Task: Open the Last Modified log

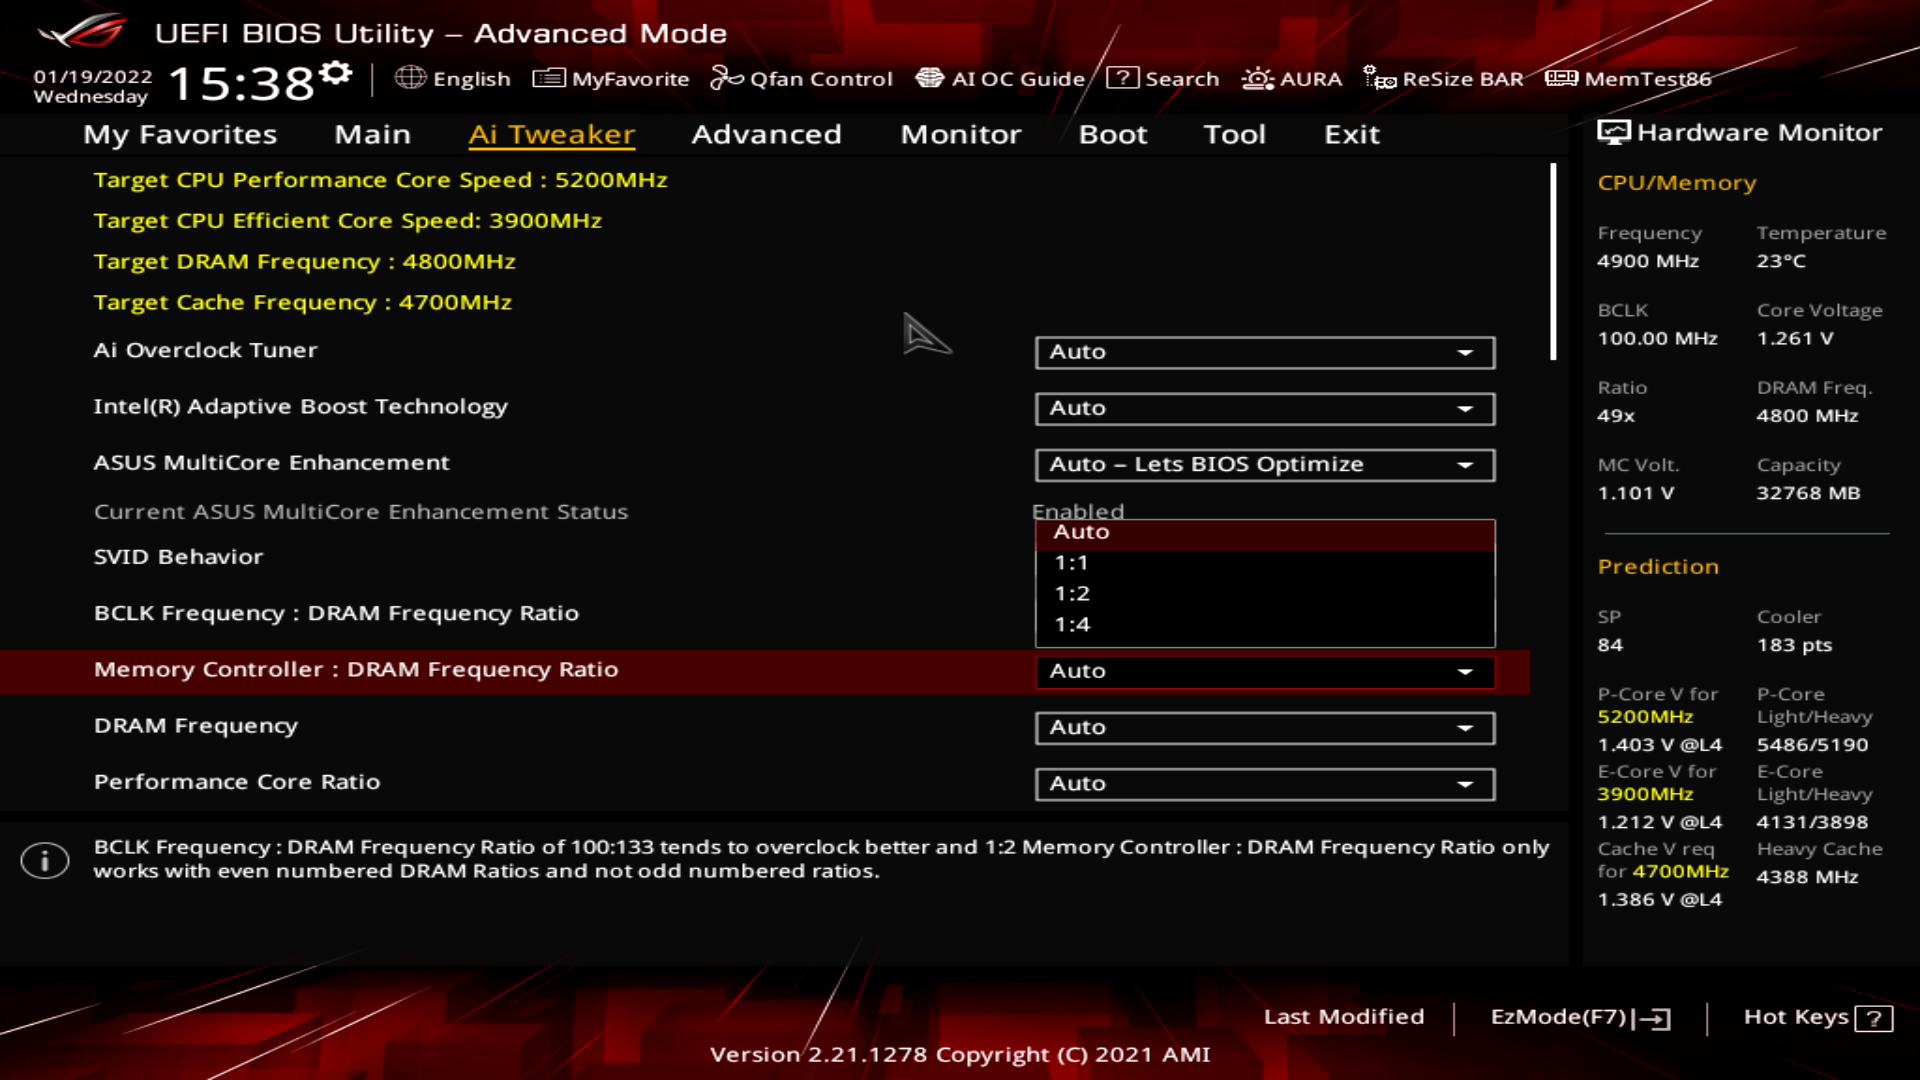Action: pyautogui.click(x=1345, y=1017)
